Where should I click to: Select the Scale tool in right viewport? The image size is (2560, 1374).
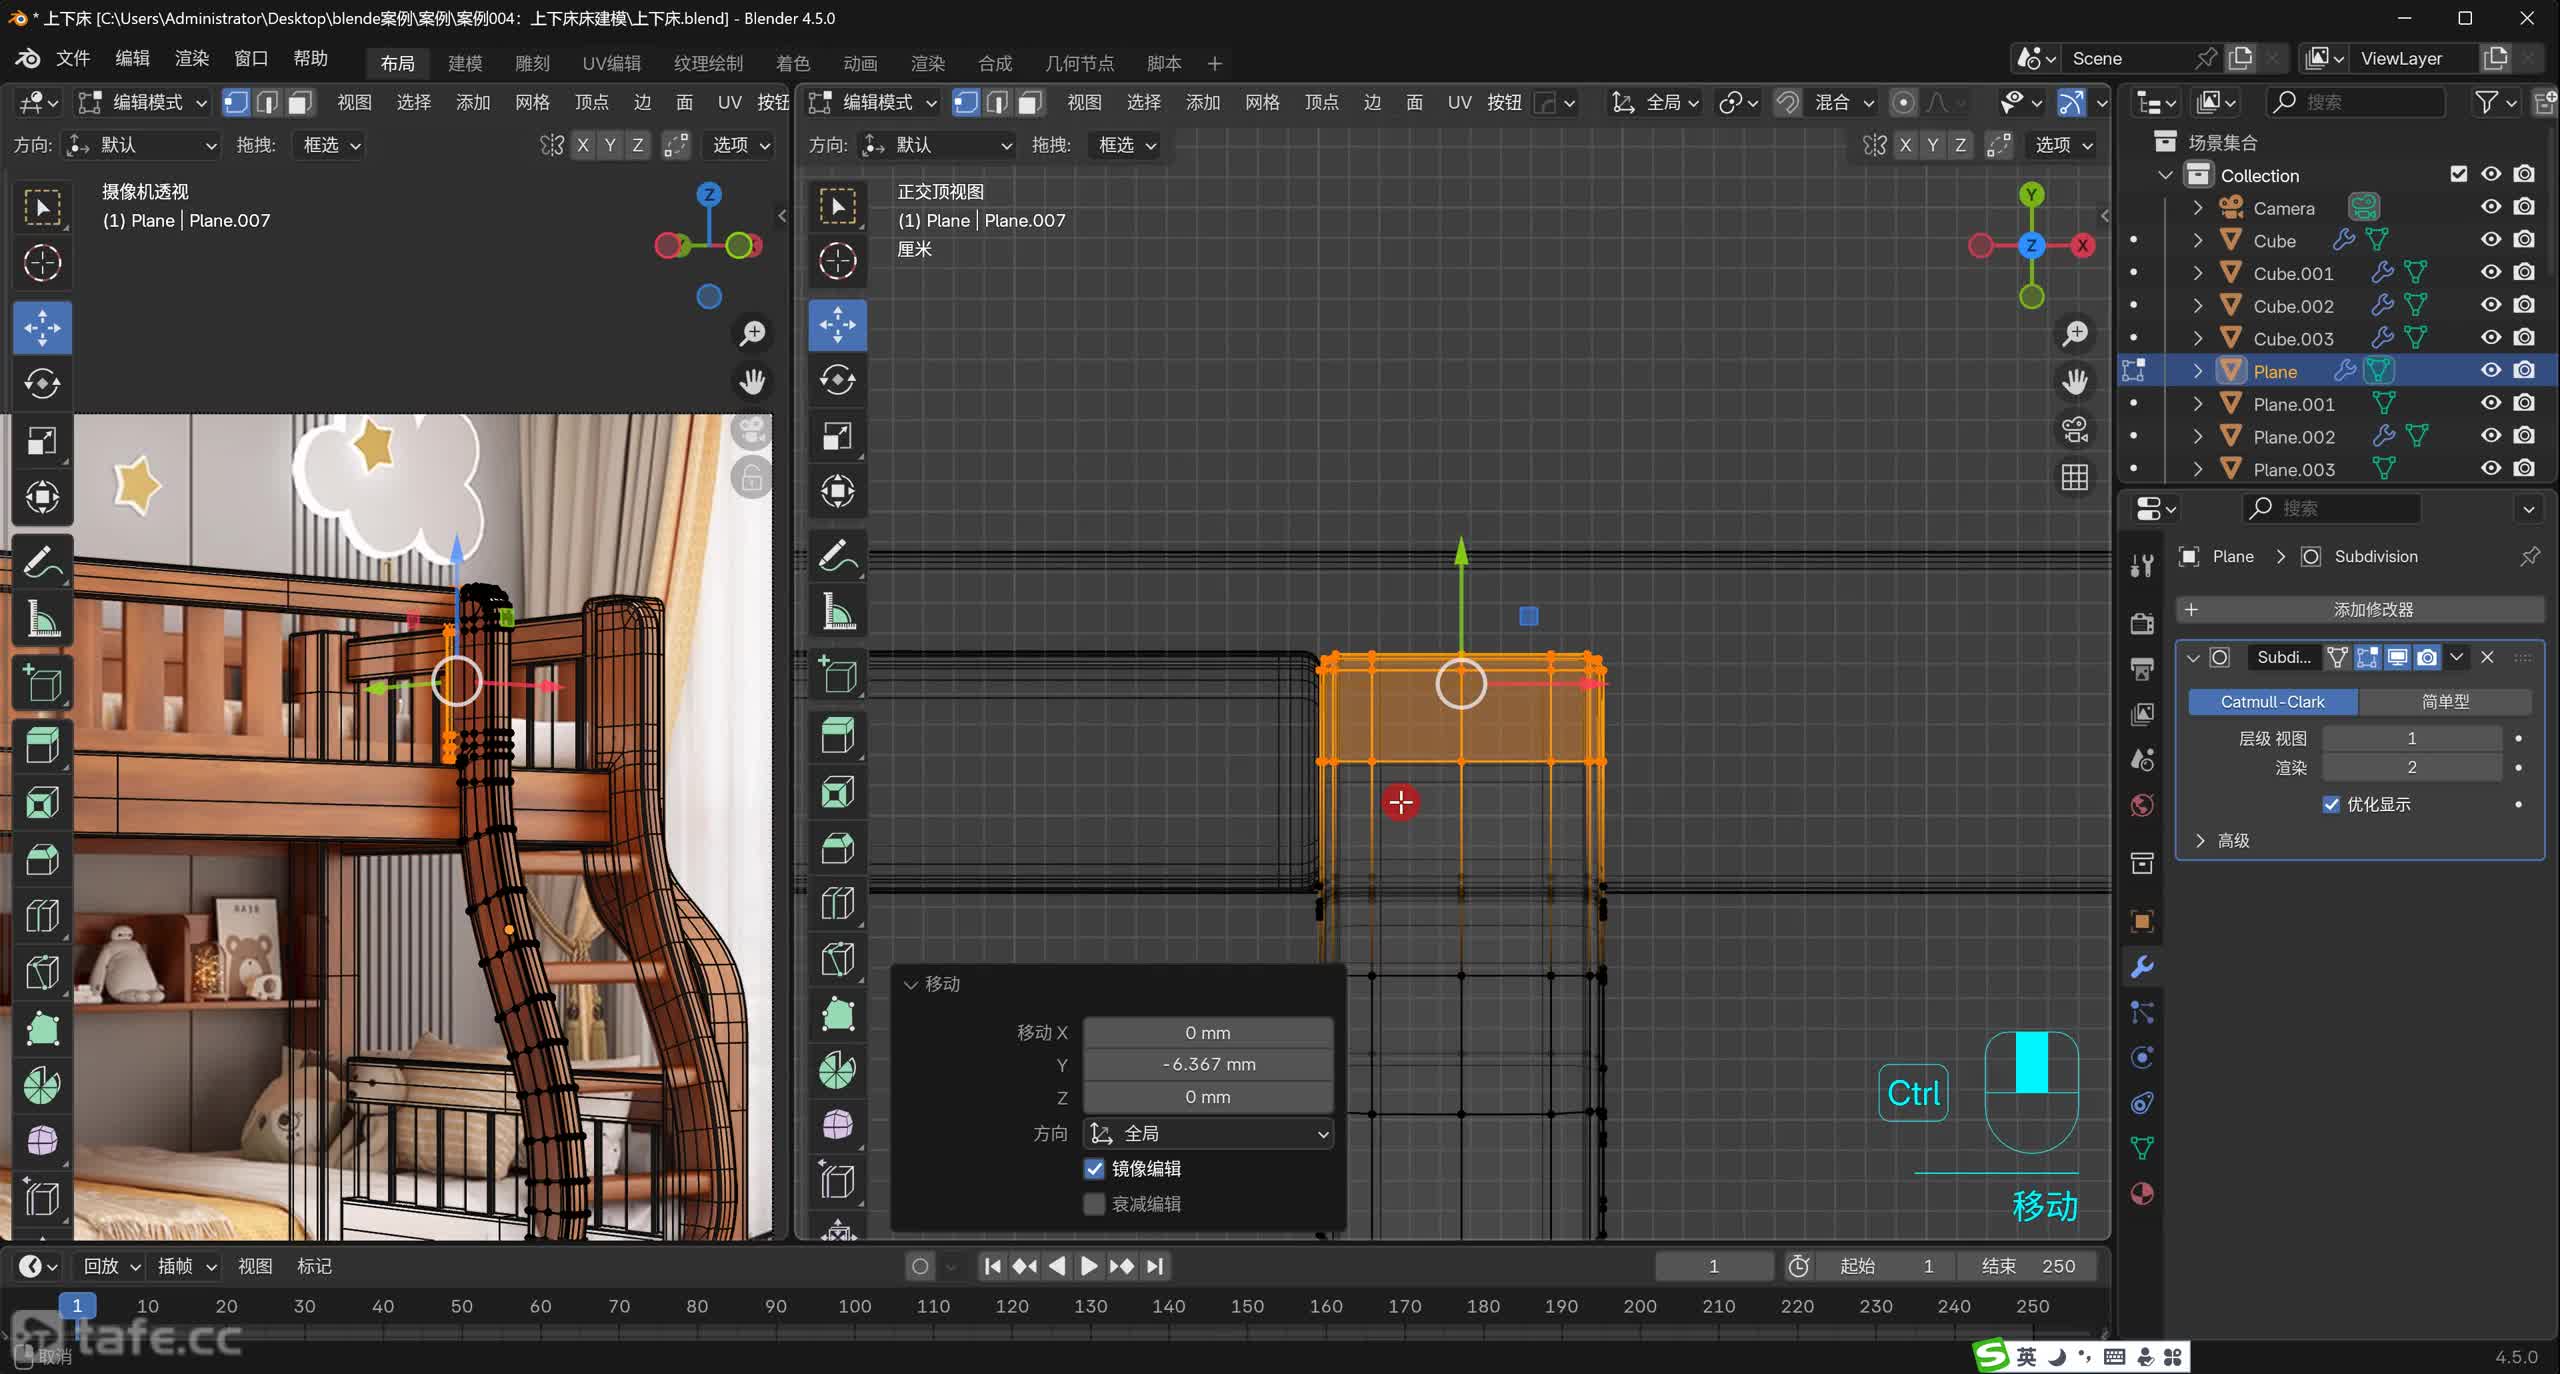(837, 436)
